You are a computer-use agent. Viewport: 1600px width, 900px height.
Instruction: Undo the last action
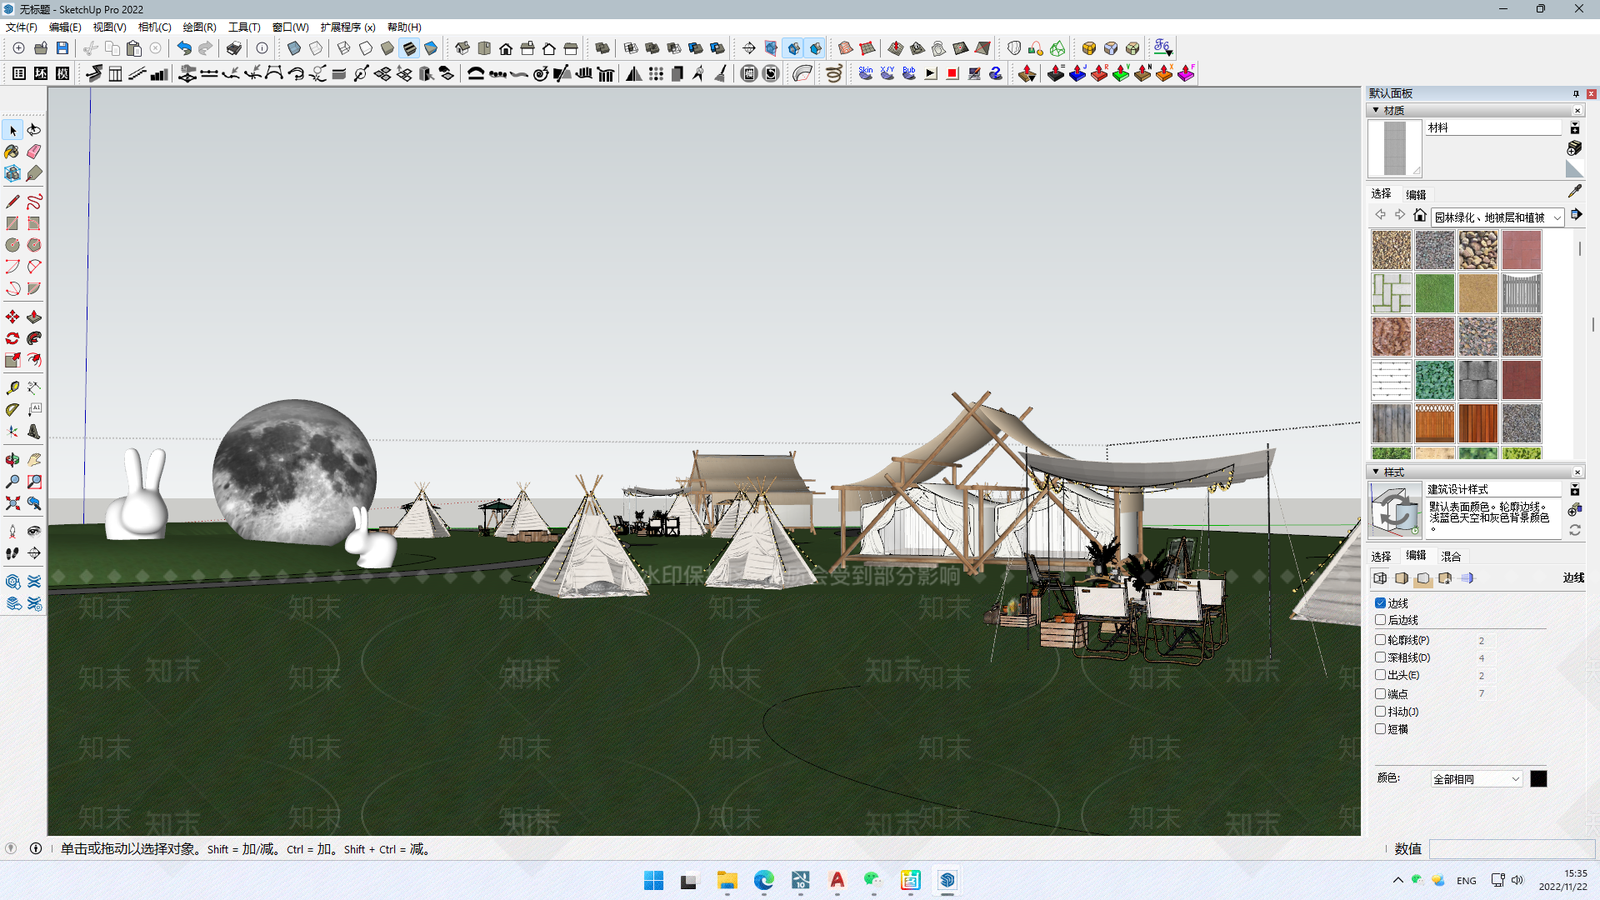(x=184, y=48)
